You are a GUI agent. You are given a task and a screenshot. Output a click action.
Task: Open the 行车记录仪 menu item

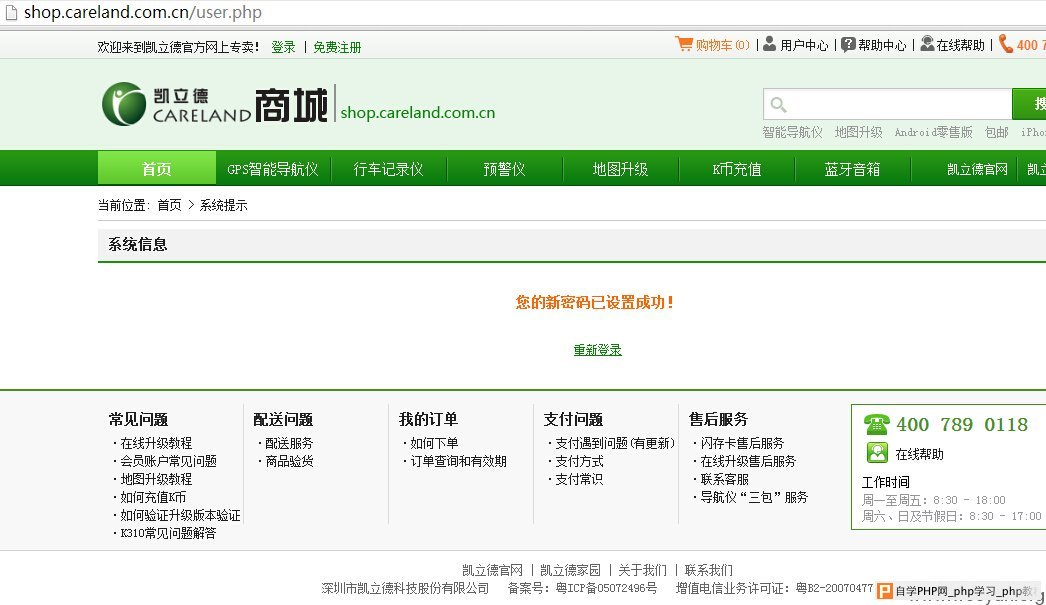[388, 169]
